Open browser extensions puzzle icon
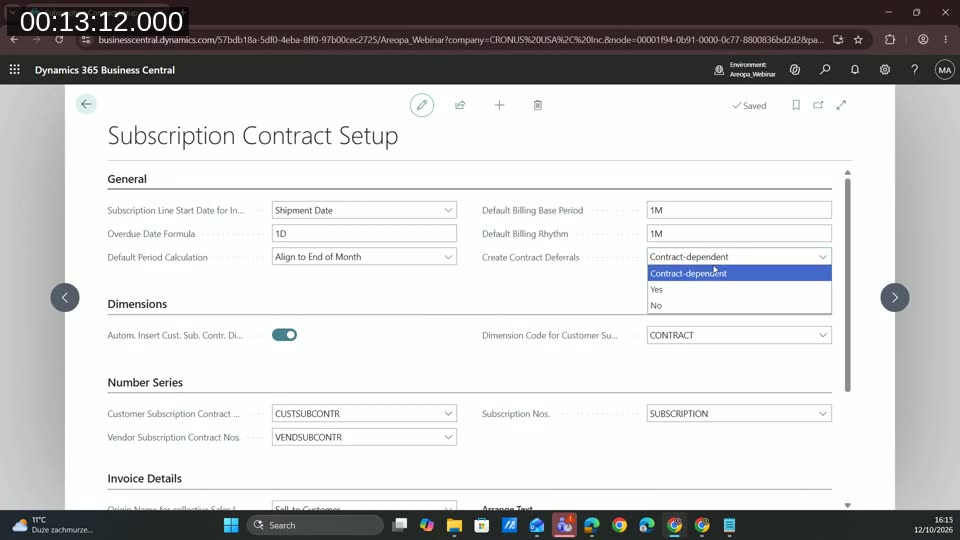The height and width of the screenshot is (540, 960). (890, 40)
